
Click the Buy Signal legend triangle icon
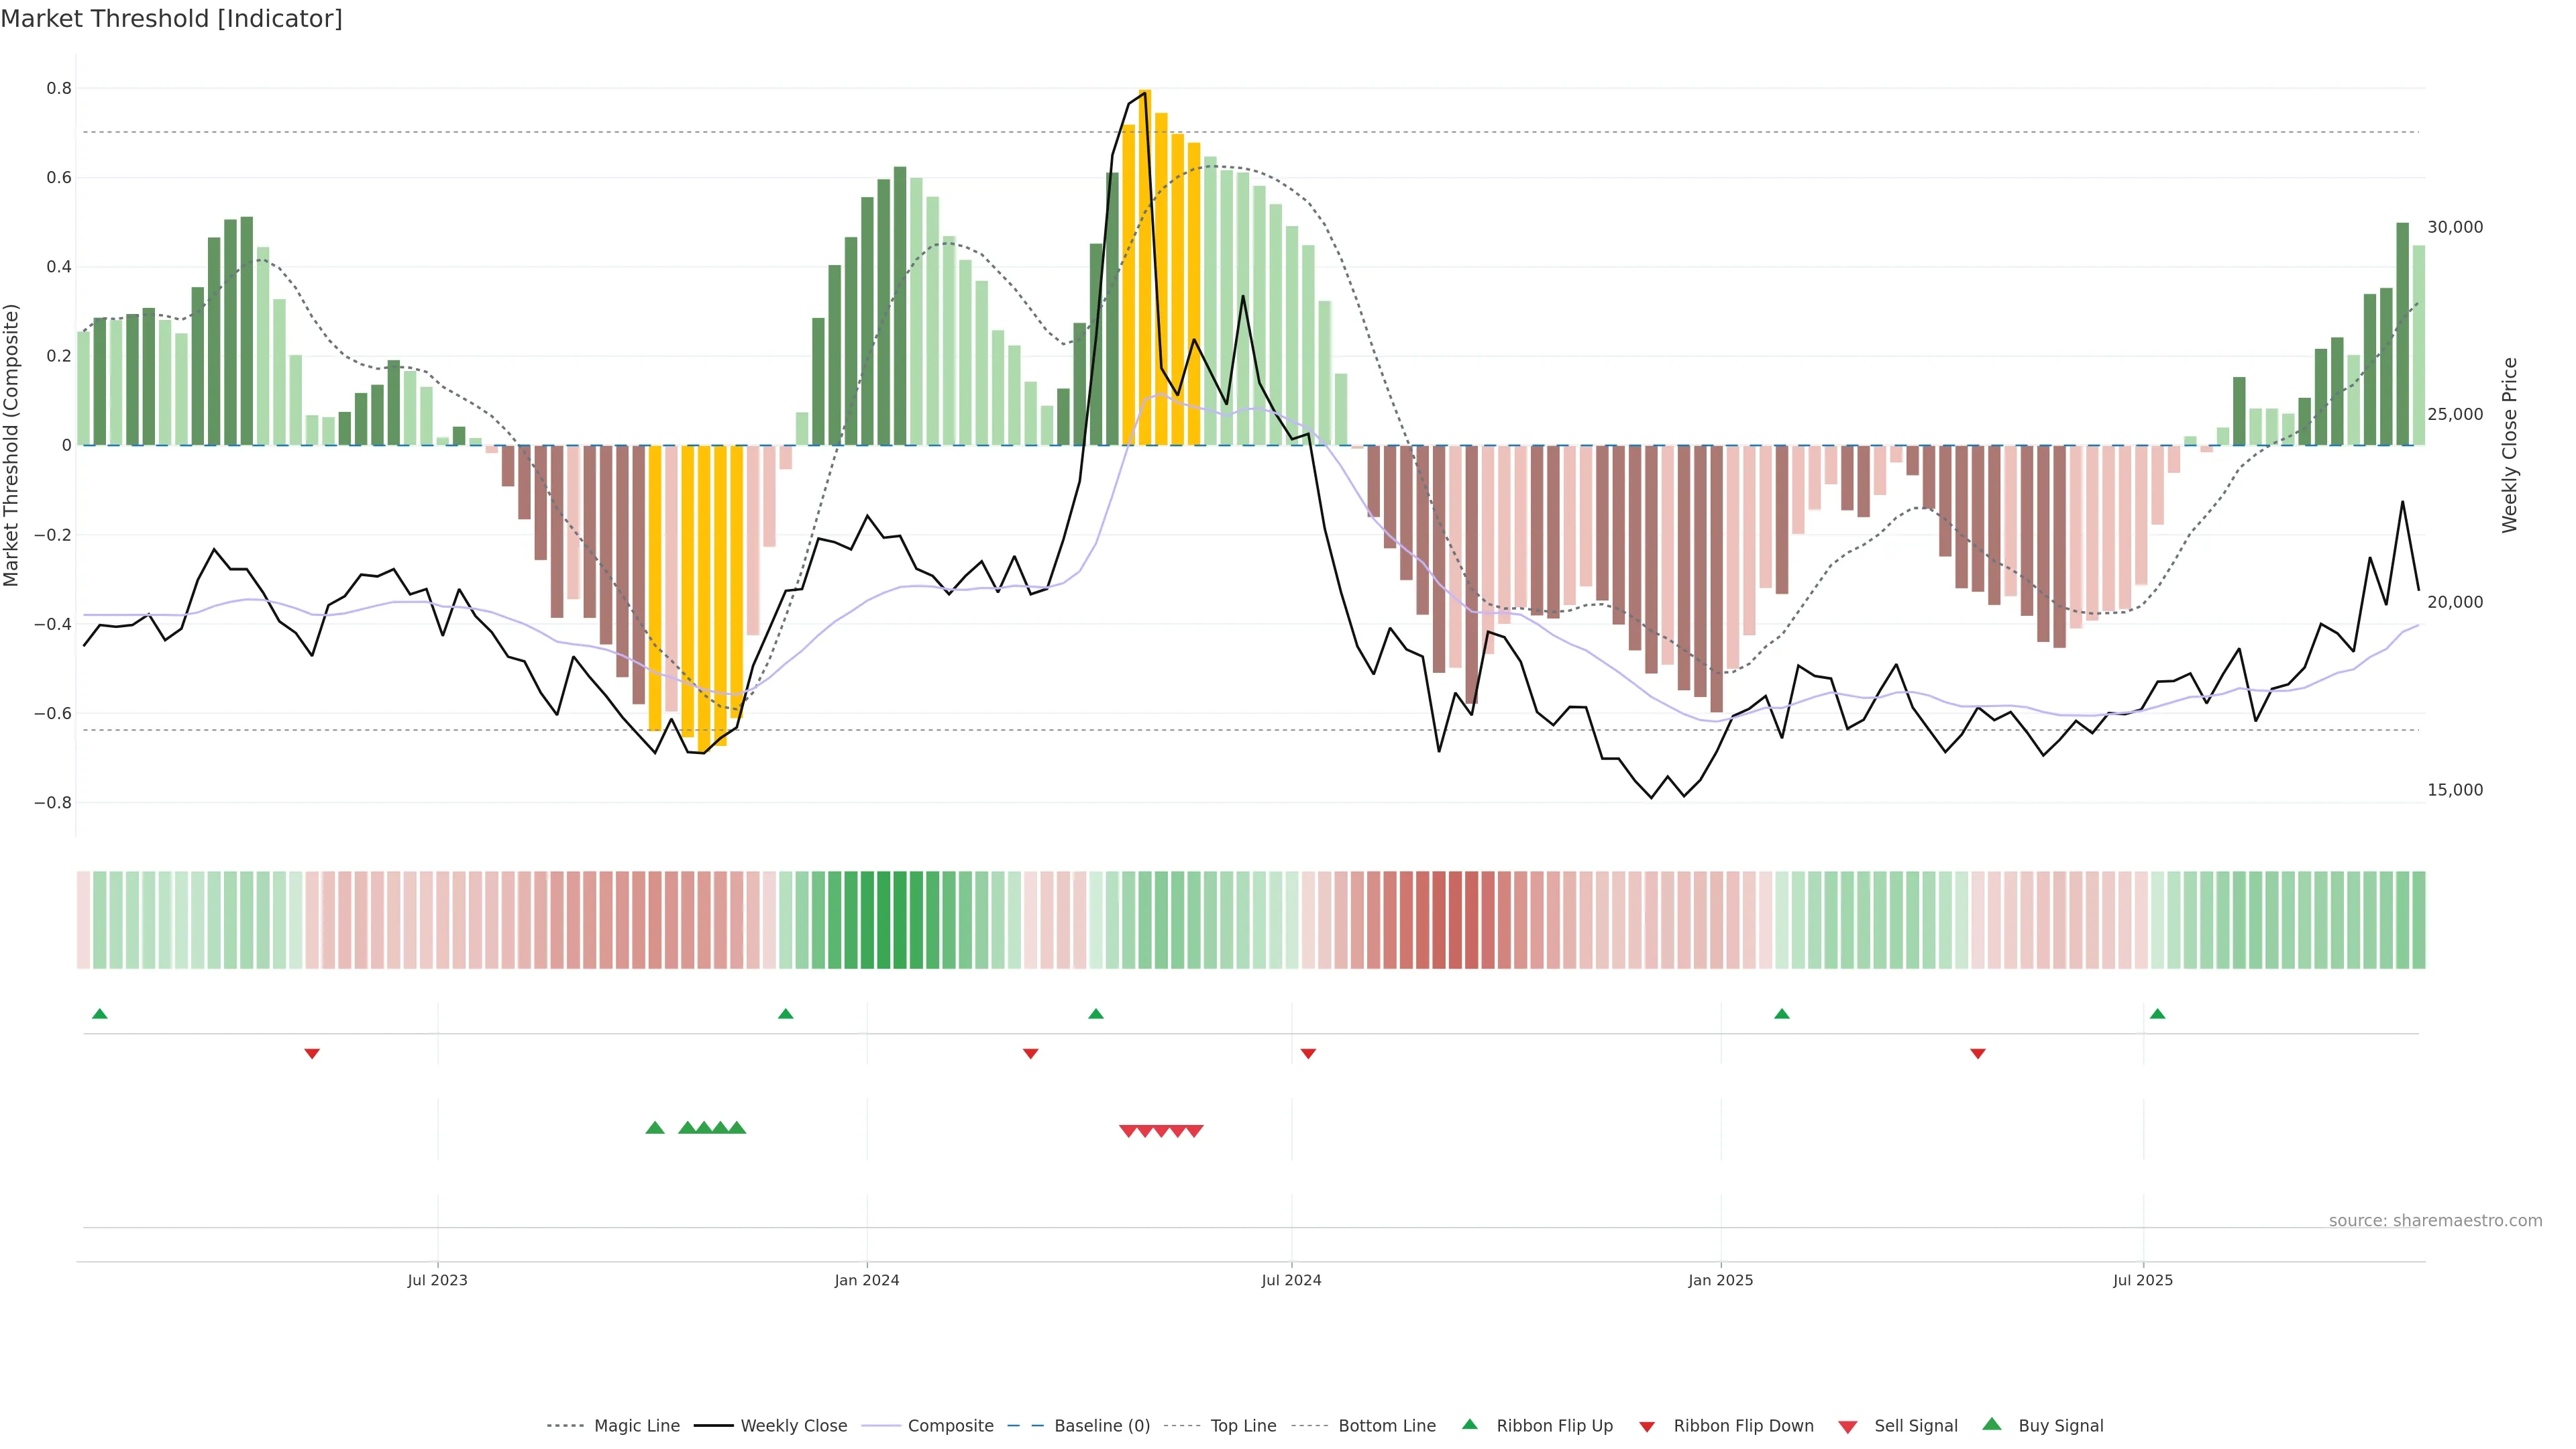pyautogui.click(x=1991, y=1424)
